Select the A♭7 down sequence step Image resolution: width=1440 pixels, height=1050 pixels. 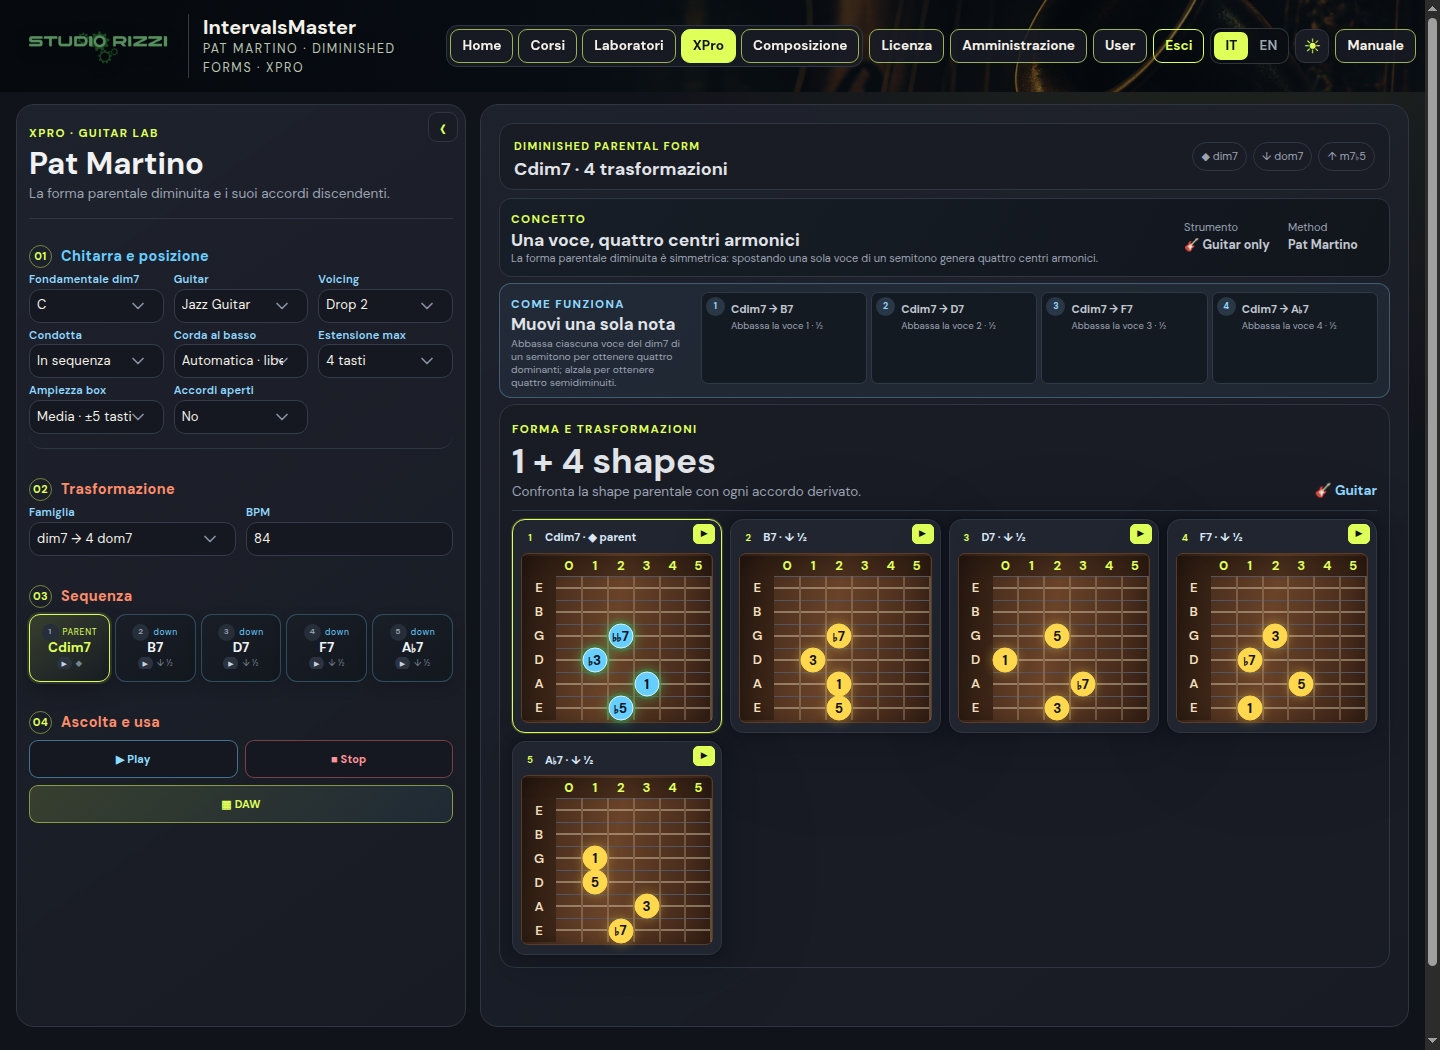[x=412, y=648]
